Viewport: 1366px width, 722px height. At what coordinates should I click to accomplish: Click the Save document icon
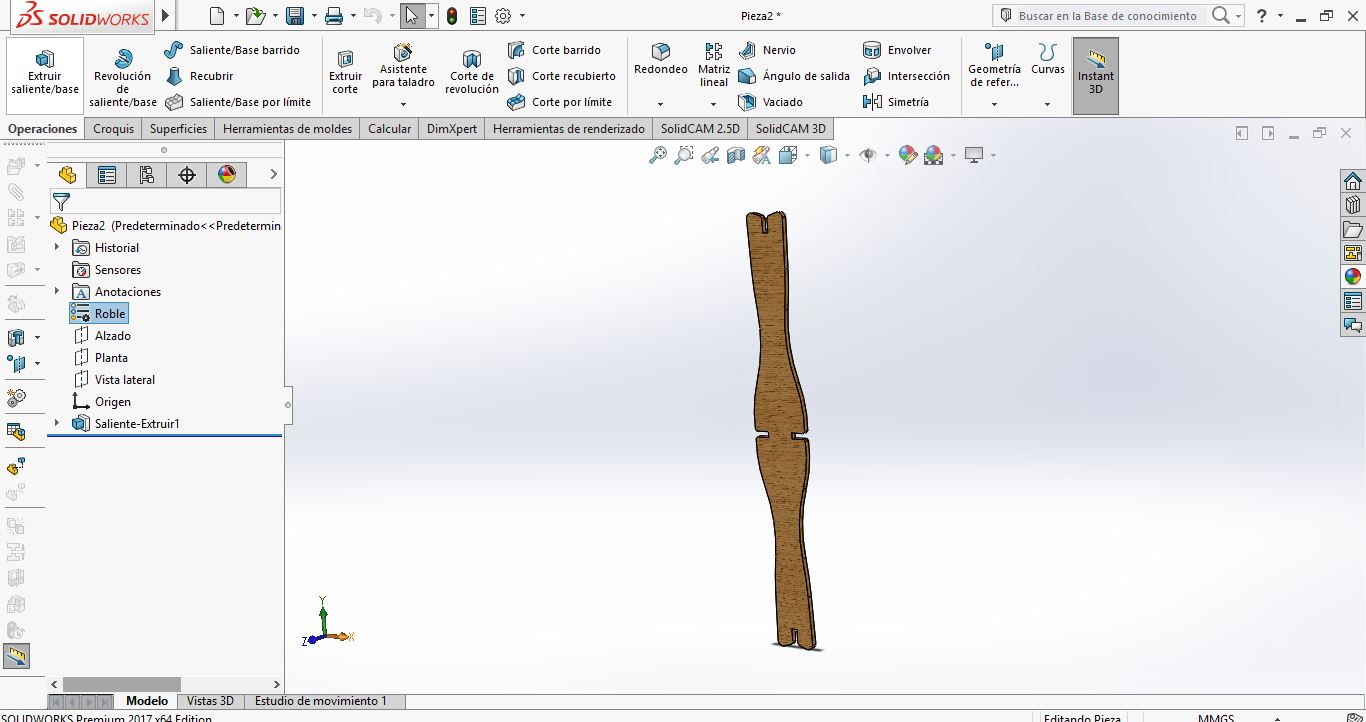tap(295, 16)
